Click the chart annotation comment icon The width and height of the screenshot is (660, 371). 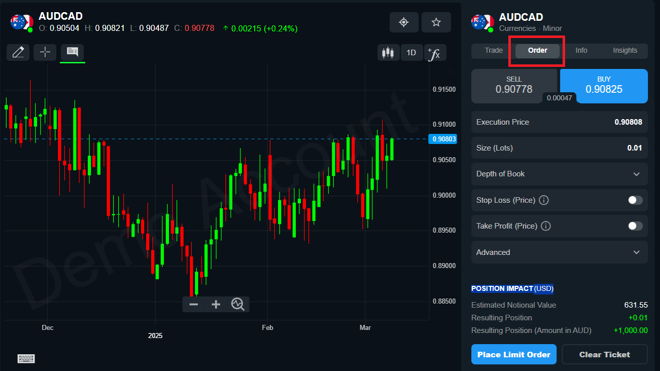72,52
